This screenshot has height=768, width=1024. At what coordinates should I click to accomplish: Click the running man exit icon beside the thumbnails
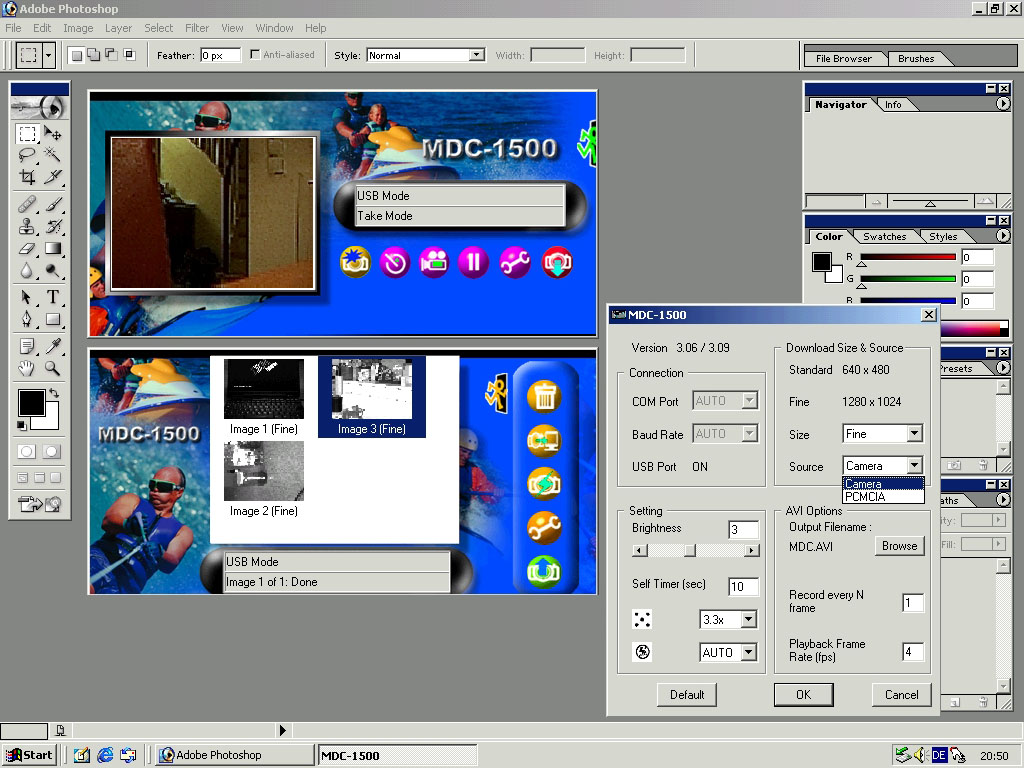click(496, 392)
